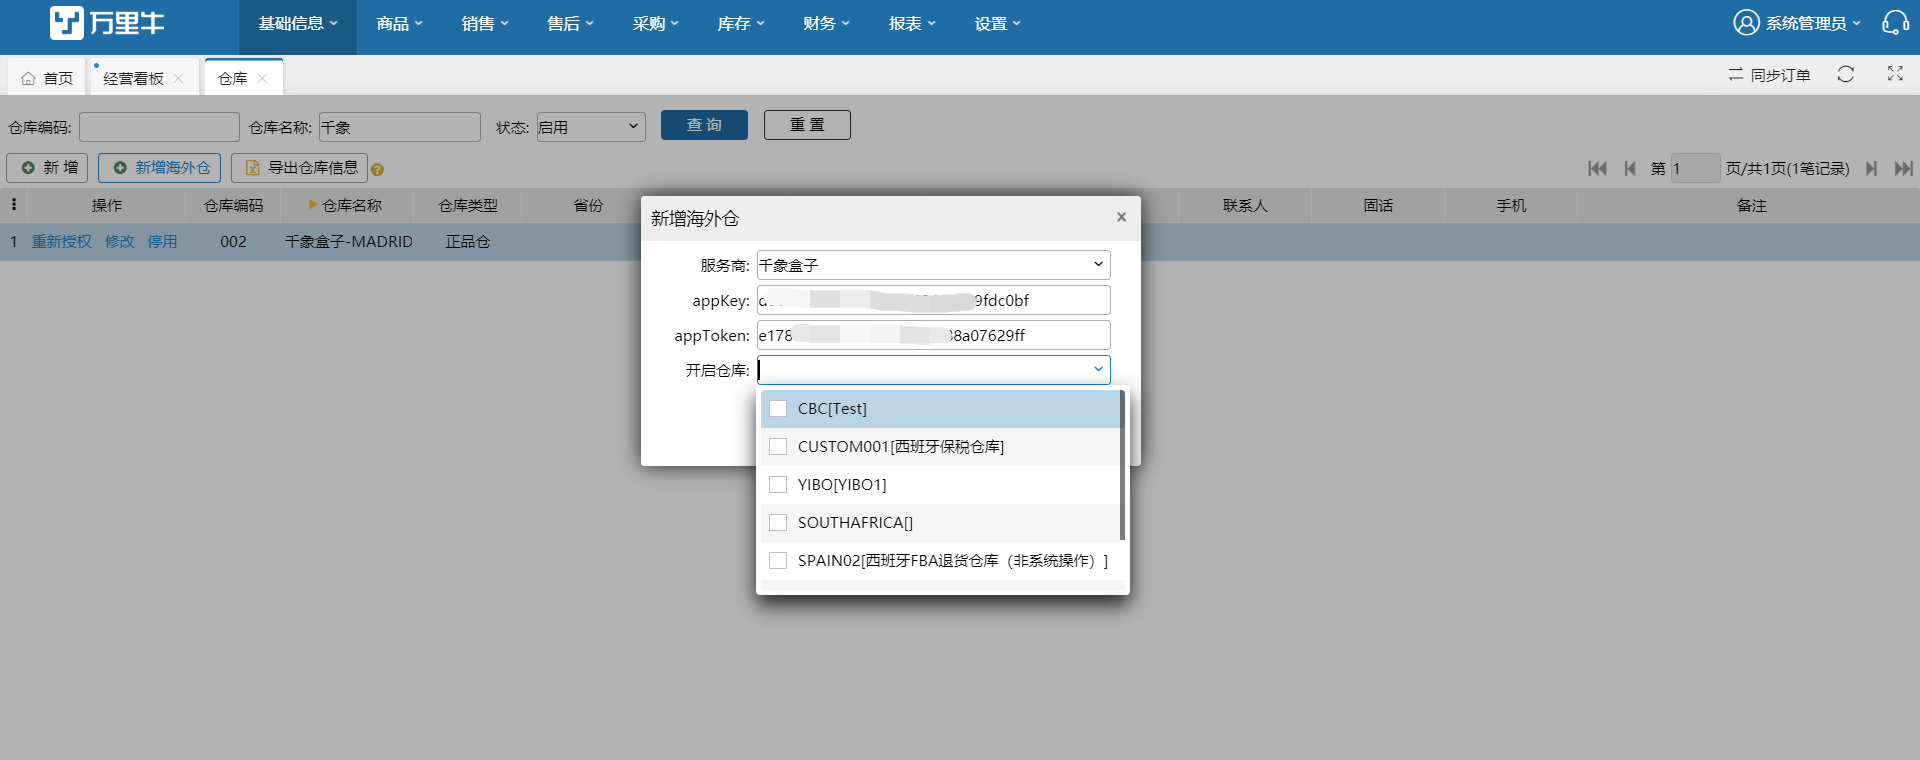Expand the 销售 menu
This screenshot has height=760, width=1920.
[x=485, y=23]
